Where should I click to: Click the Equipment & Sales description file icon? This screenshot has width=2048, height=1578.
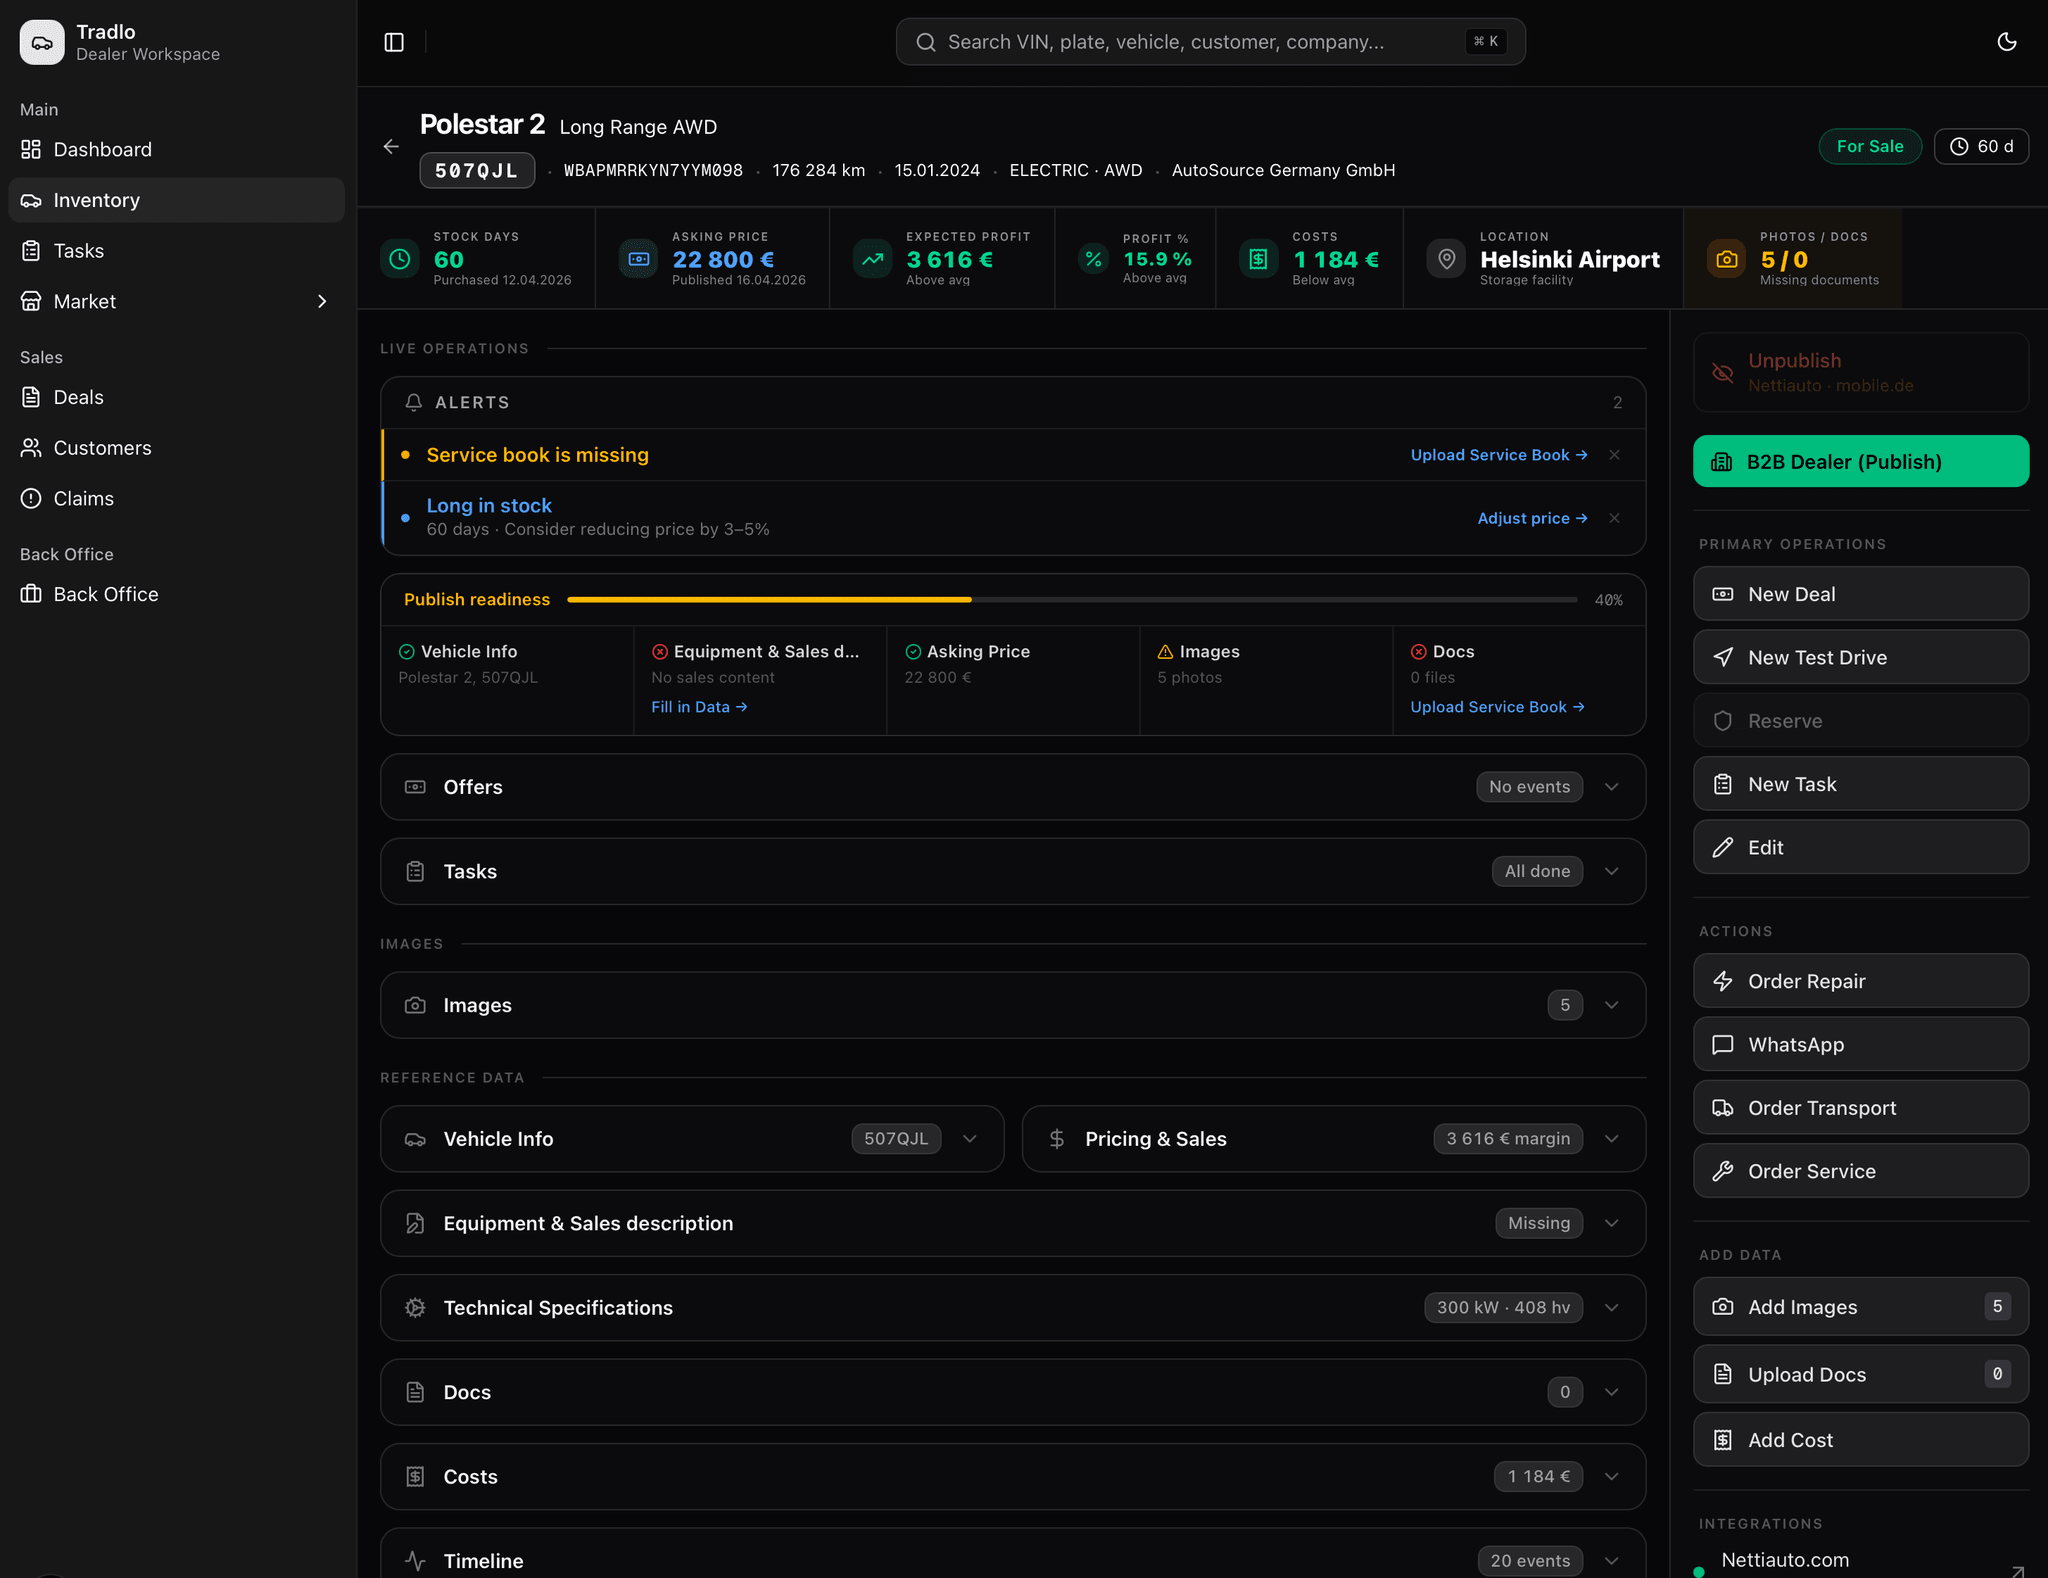click(x=415, y=1223)
